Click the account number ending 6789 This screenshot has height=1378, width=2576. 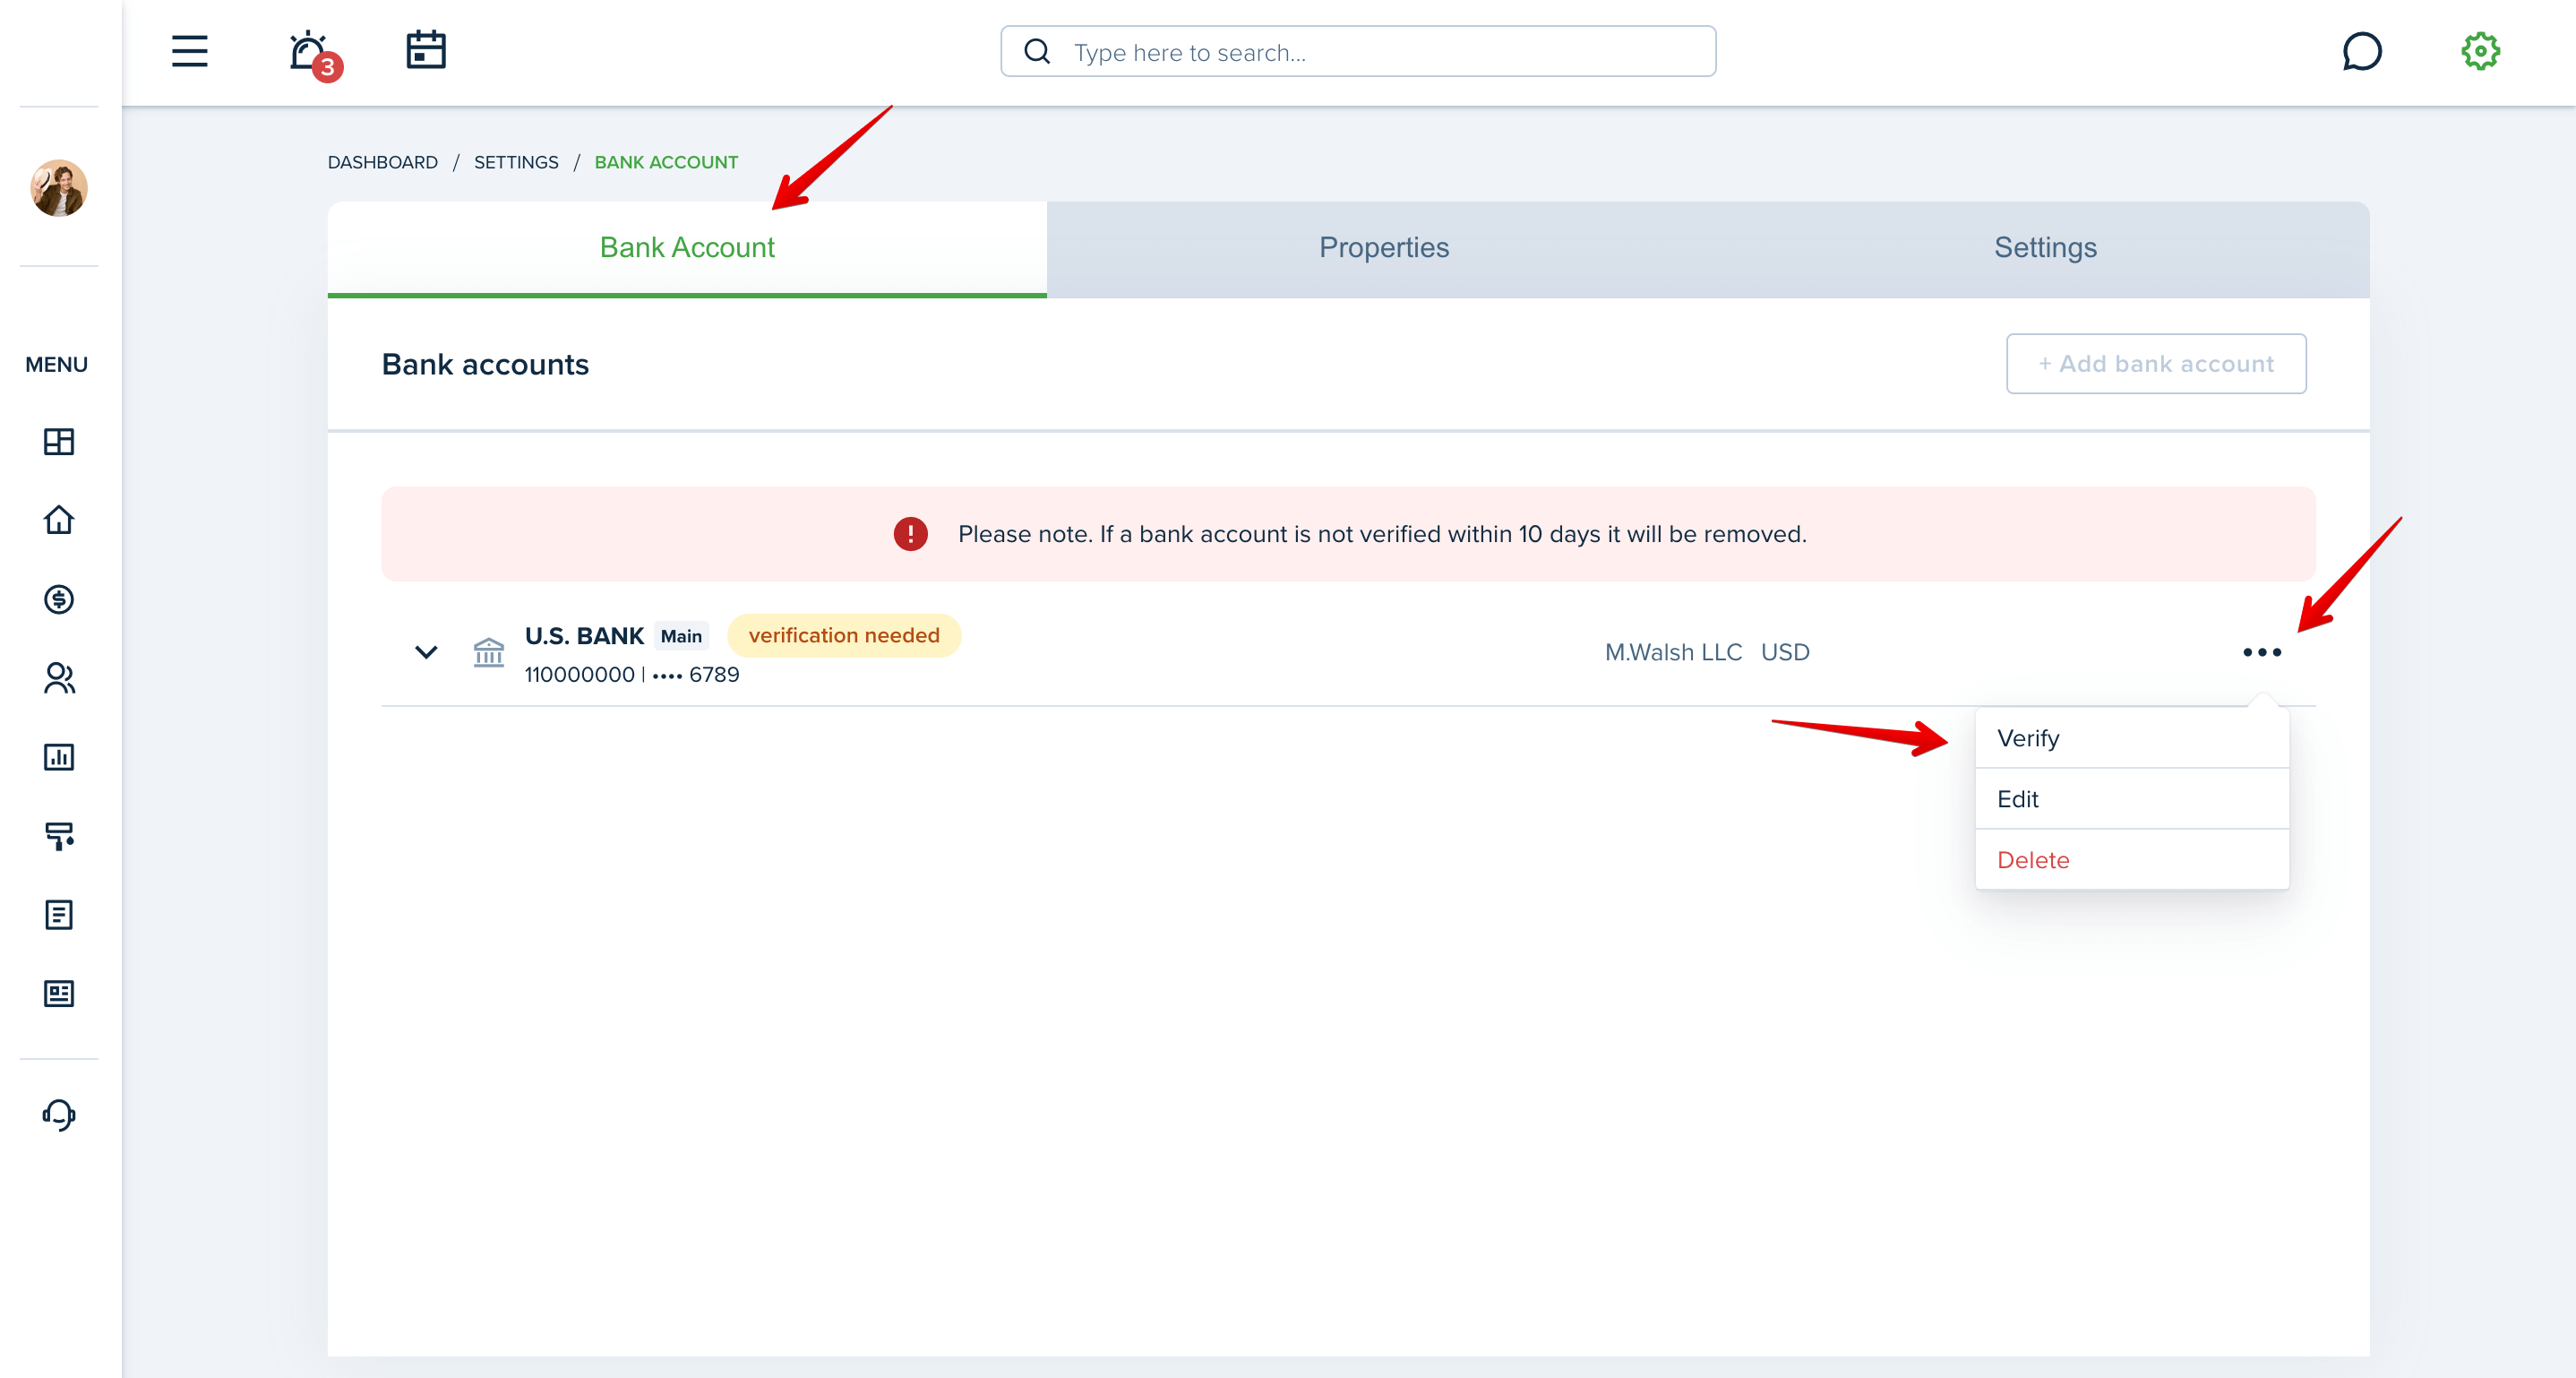pos(632,675)
